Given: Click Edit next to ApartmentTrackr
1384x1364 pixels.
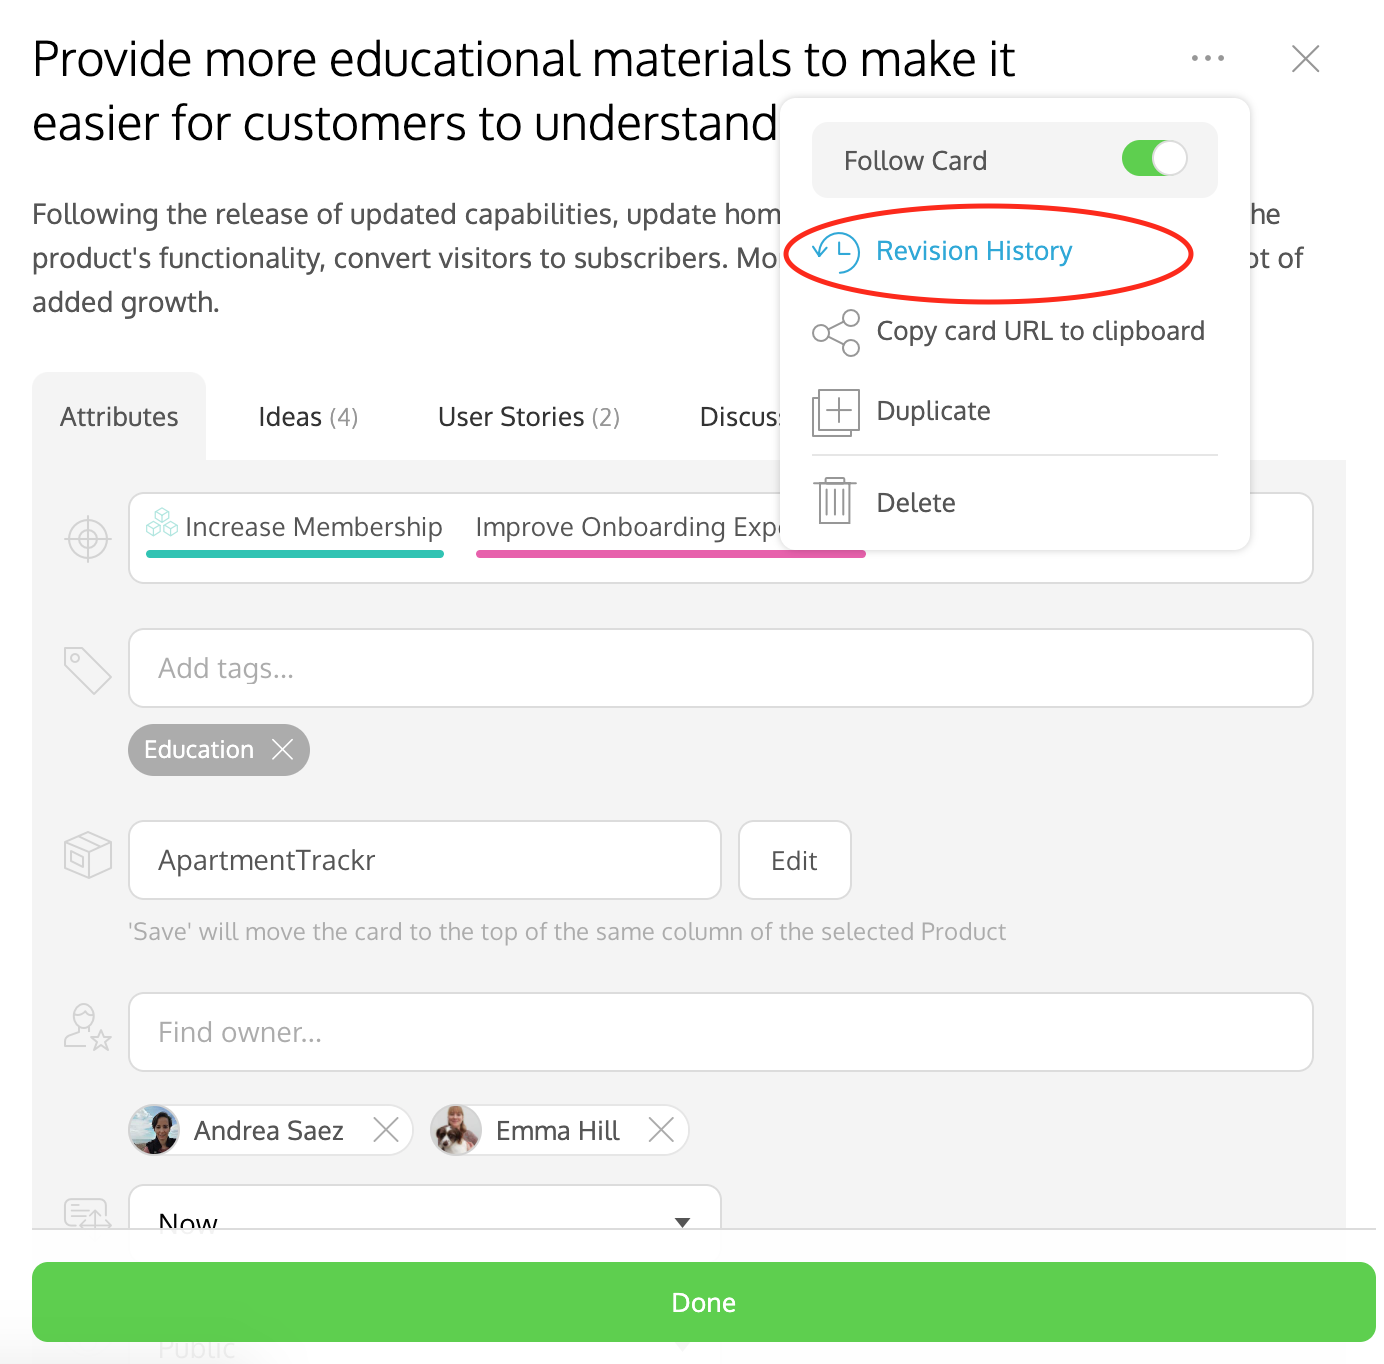Looking at the screenshot, I should [794, 860].
